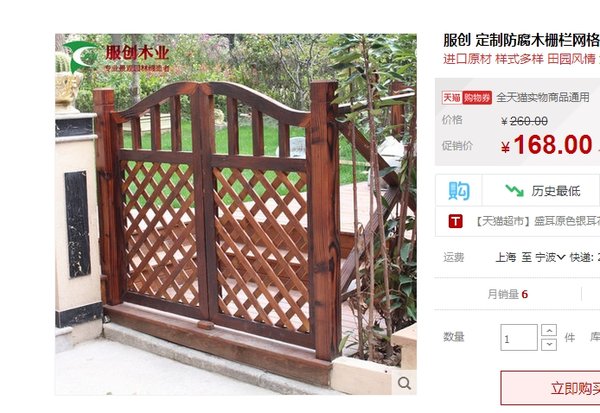Click the 立即购买 button
Viewport: 600px width, 413px height.
coord(550,388)
